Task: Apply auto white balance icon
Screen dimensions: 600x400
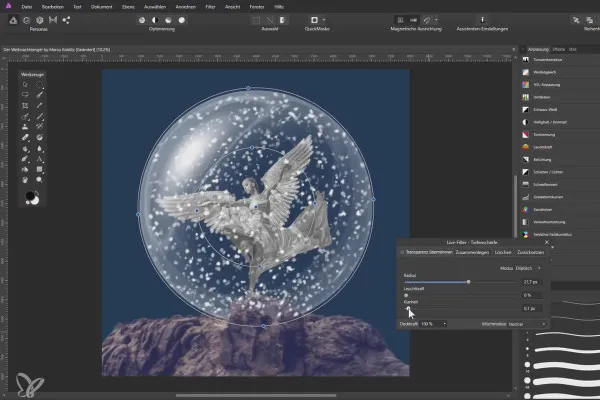Action: 182,20
